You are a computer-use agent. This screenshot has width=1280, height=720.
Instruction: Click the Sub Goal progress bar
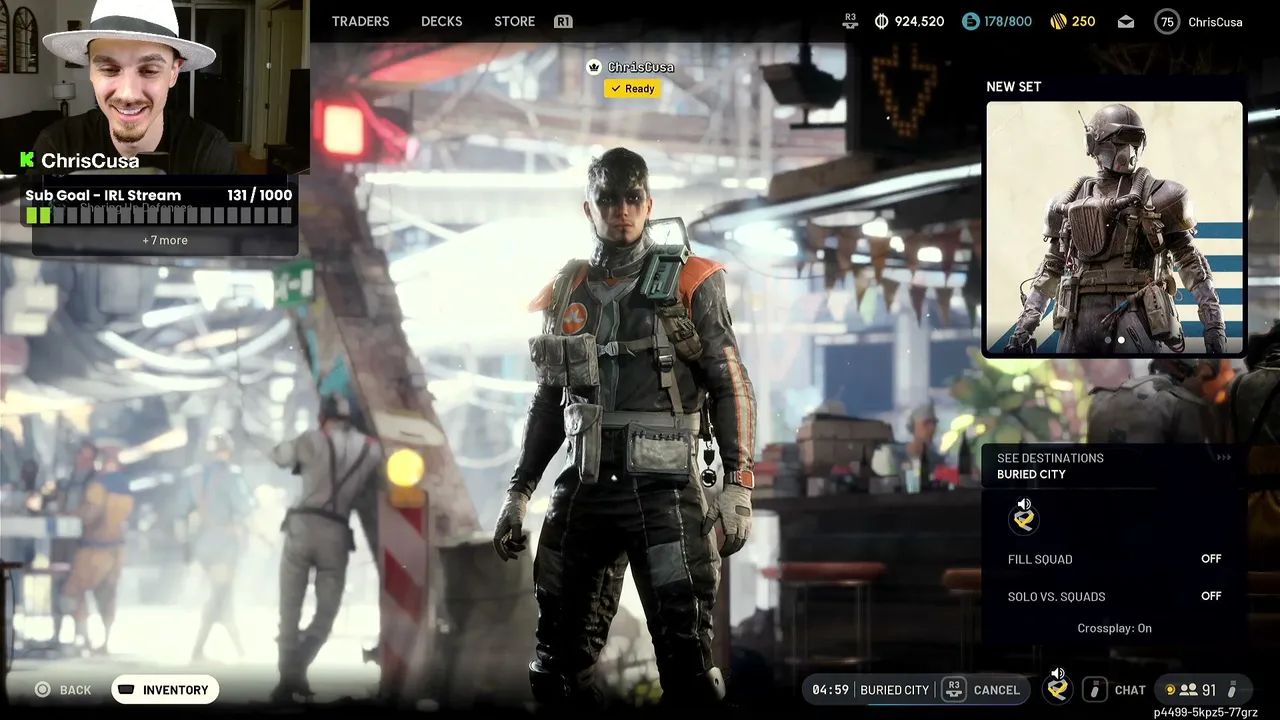[x=159, y=215]
